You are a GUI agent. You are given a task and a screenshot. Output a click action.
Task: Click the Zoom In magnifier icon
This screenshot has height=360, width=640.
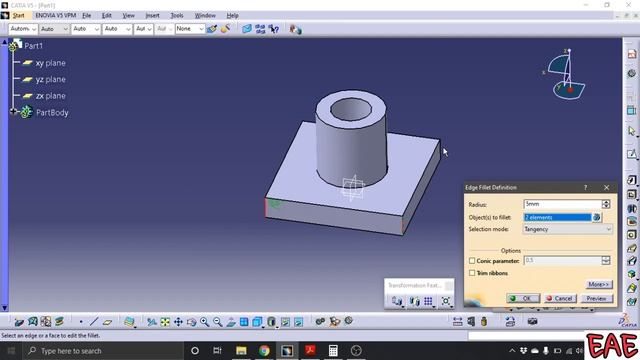[x=204, y=322]
